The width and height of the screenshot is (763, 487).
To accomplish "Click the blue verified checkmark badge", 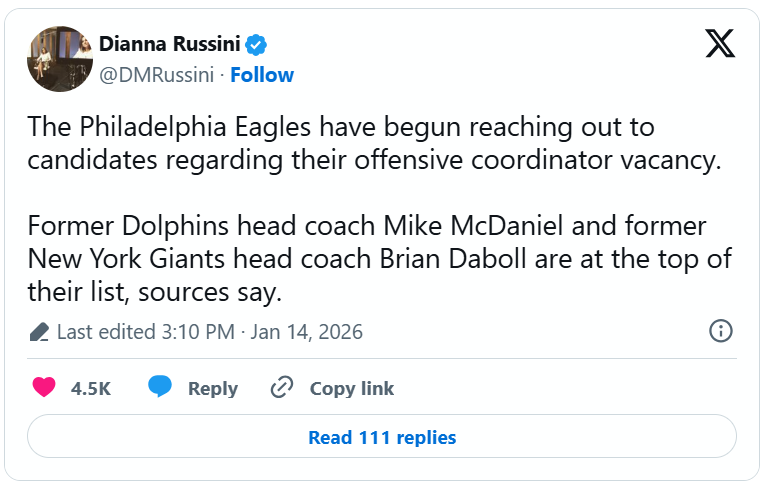I will pos(257,45).
